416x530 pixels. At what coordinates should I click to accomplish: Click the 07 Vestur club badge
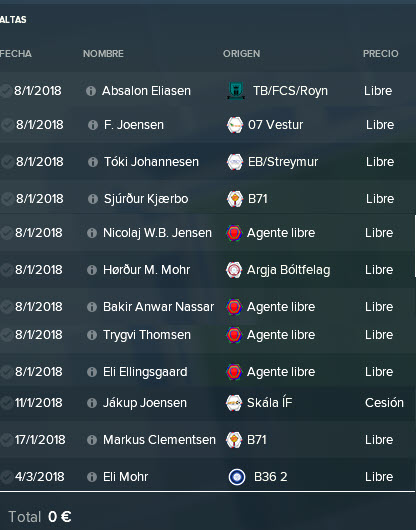pyautogui.click(x=235, y=125)
